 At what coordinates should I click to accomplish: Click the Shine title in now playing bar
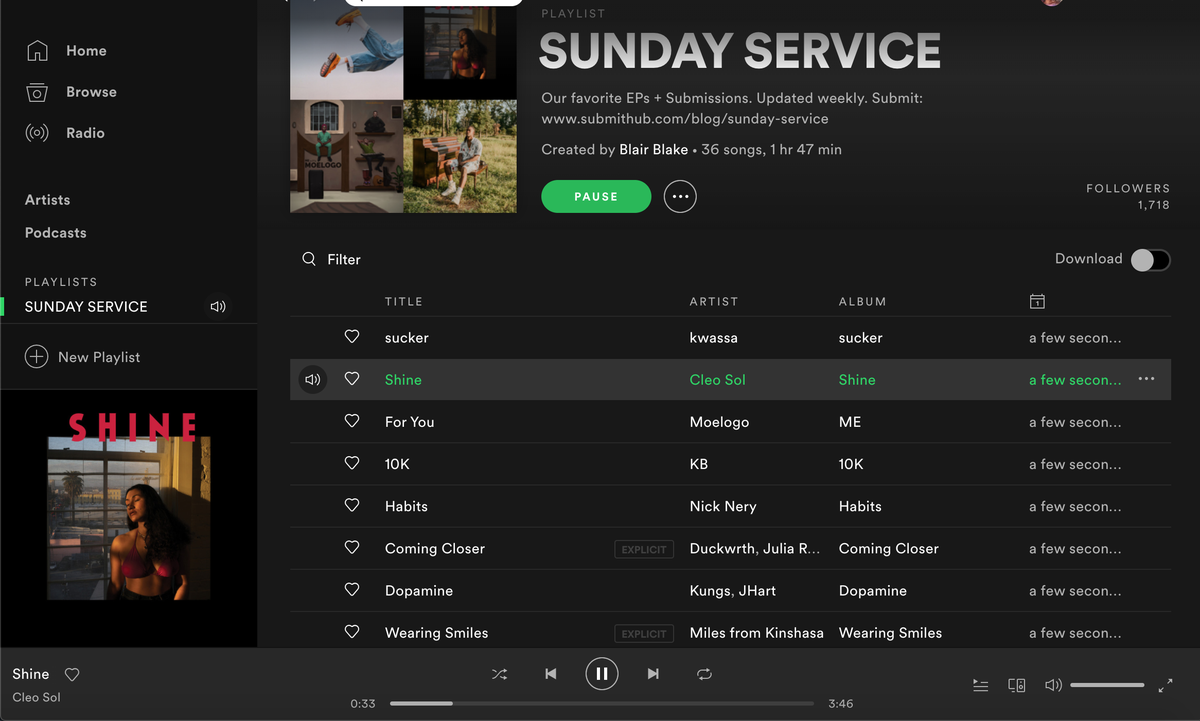(x=31, y=674)
